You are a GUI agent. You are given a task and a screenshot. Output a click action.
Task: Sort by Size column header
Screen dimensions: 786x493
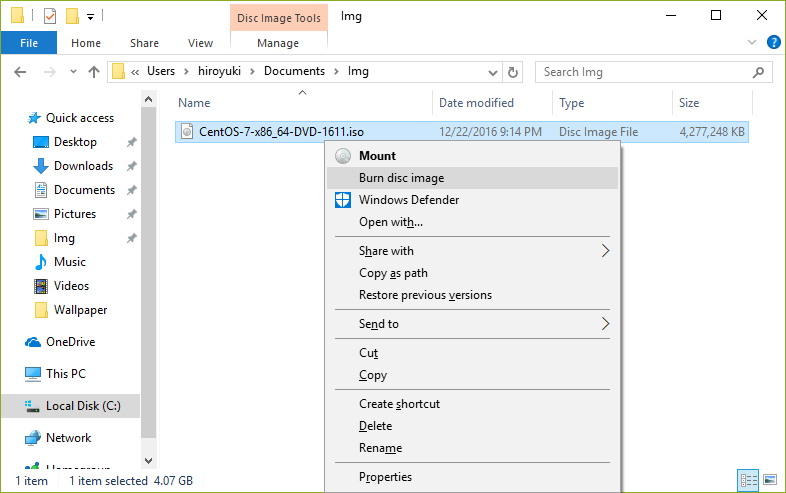tap(712, 103)
